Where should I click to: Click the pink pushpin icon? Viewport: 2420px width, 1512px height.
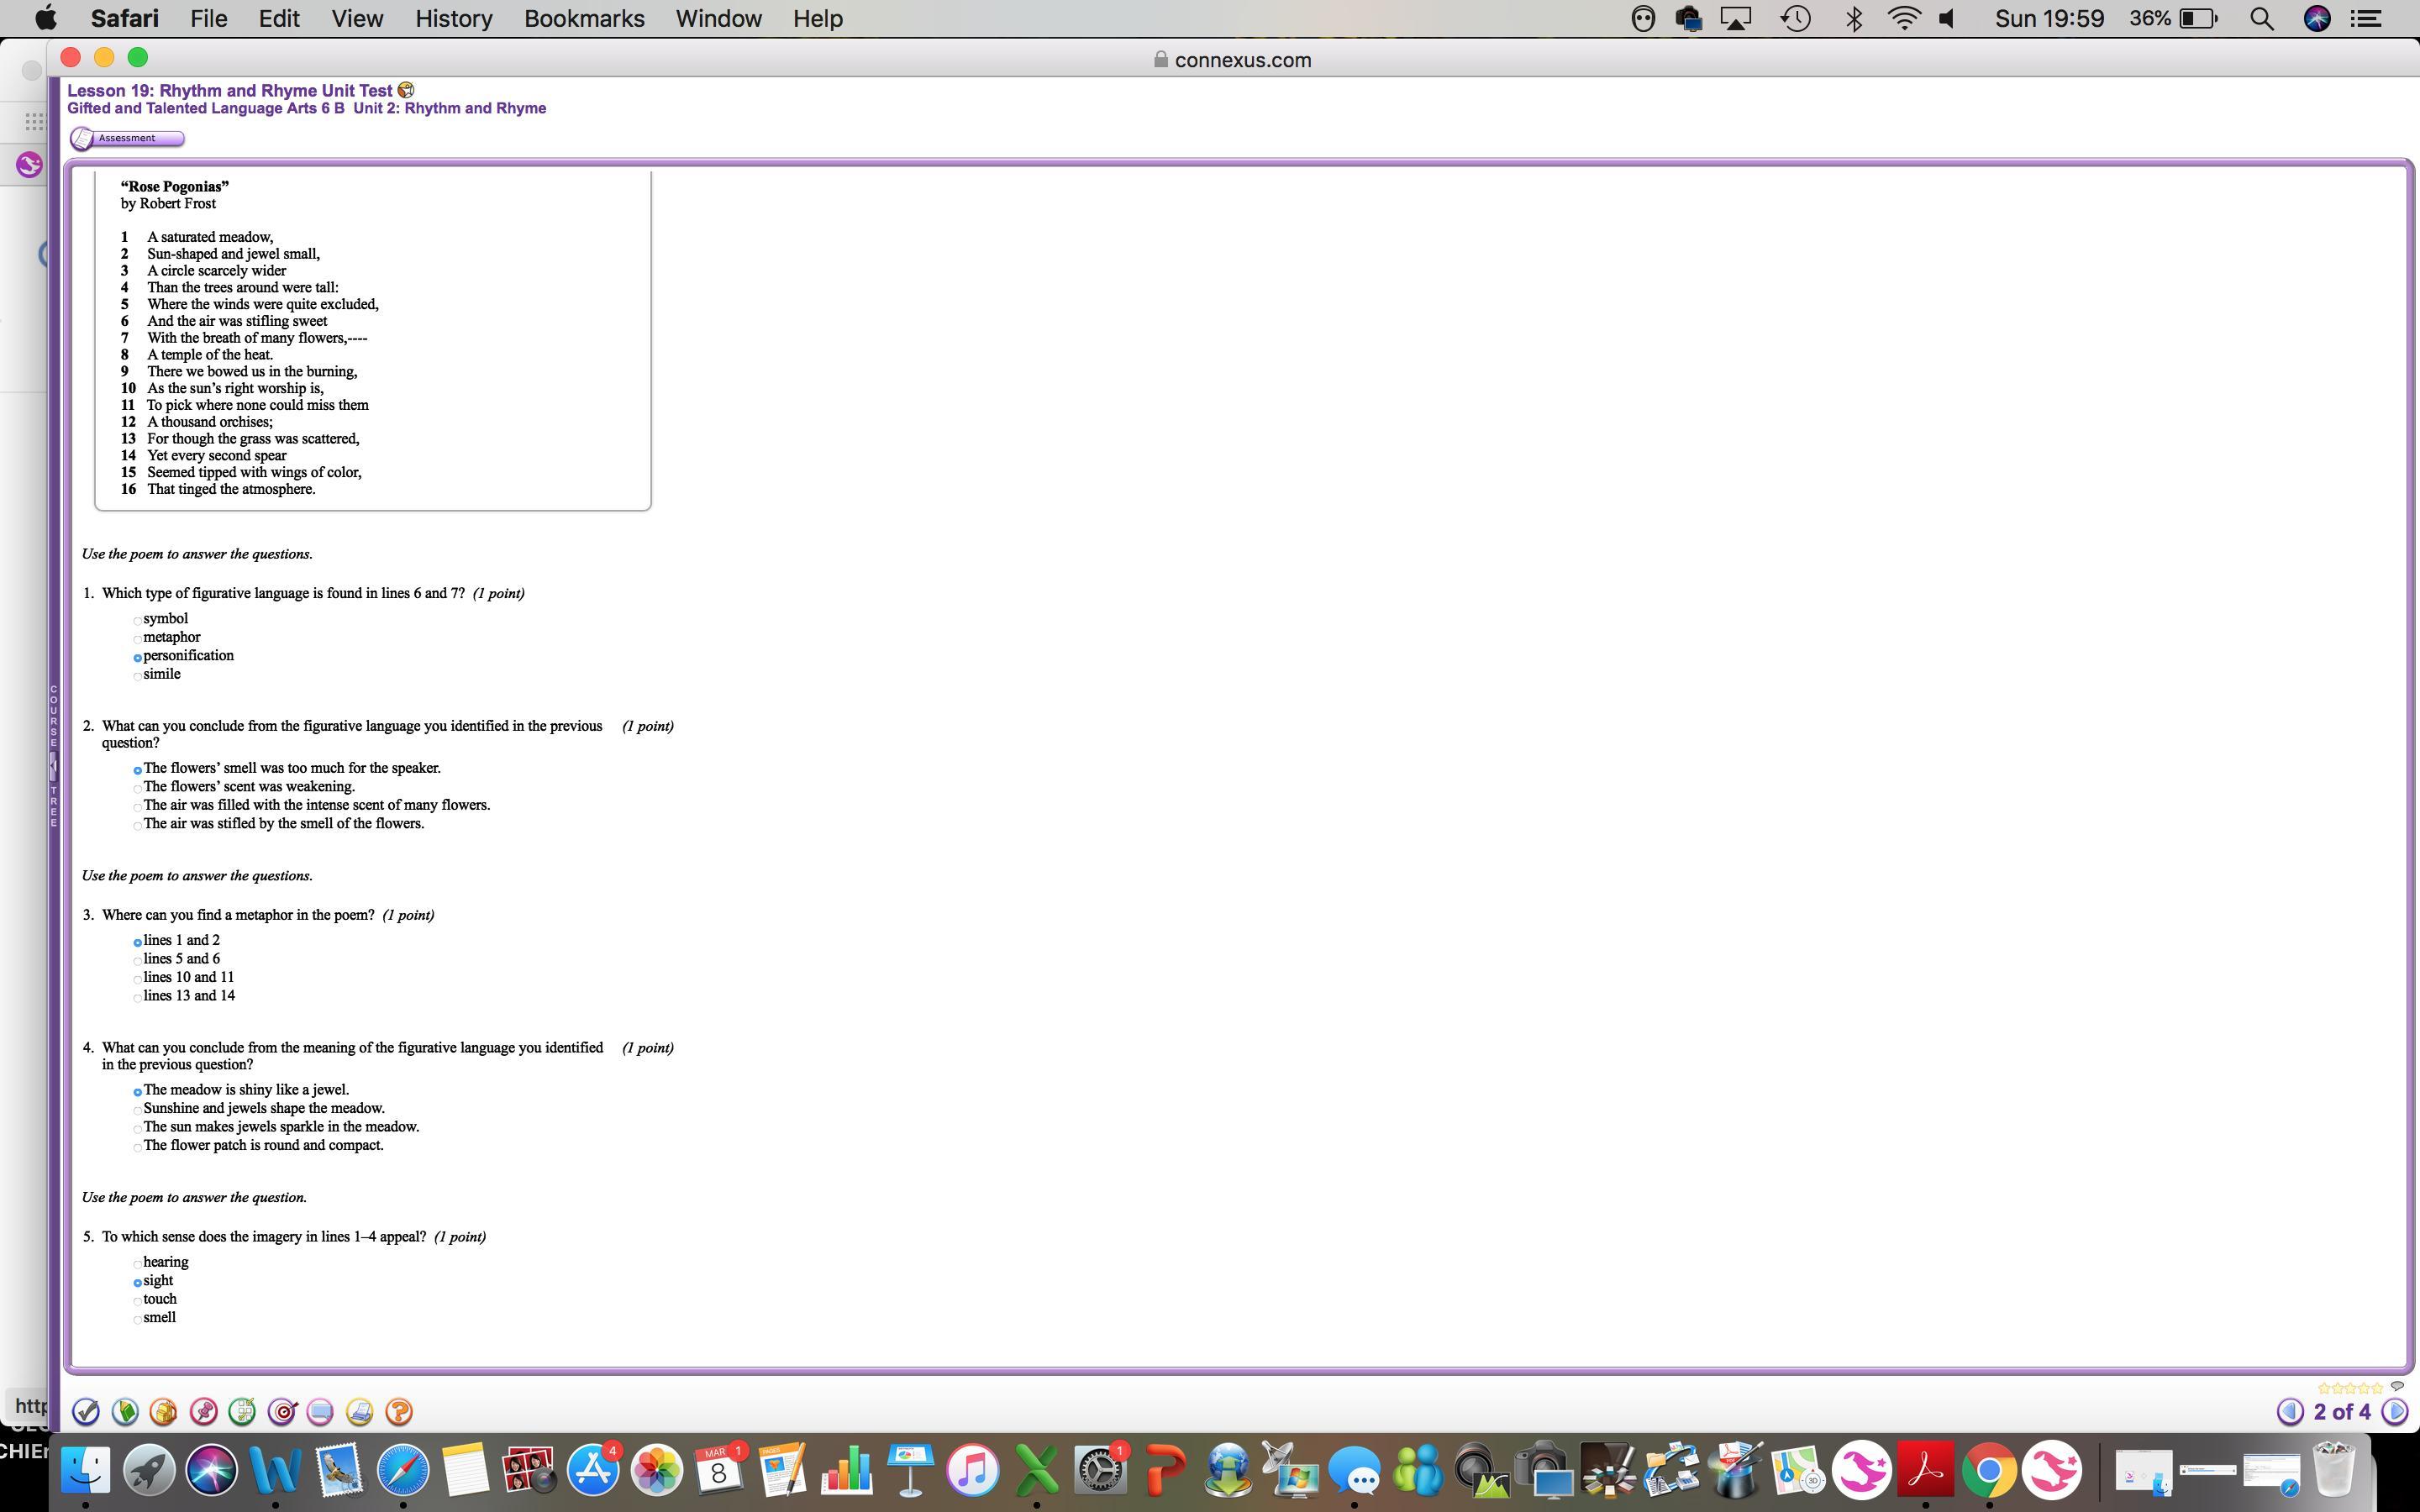[x=203, y=1411]
